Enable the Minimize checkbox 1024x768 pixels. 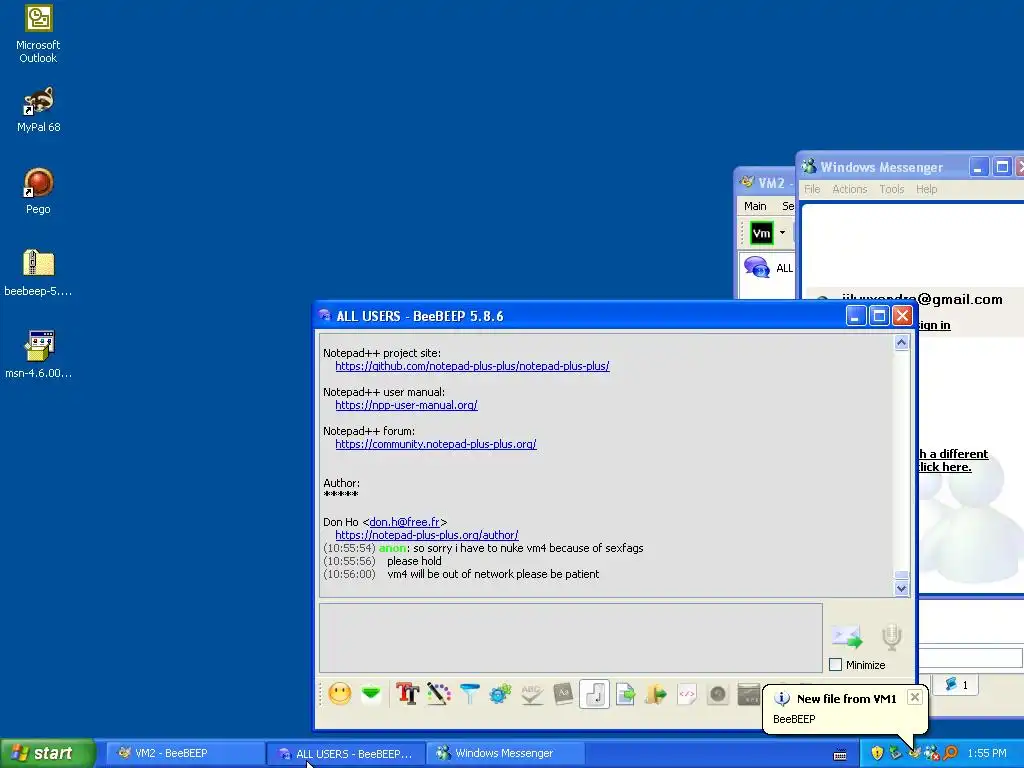coord(835,665)
